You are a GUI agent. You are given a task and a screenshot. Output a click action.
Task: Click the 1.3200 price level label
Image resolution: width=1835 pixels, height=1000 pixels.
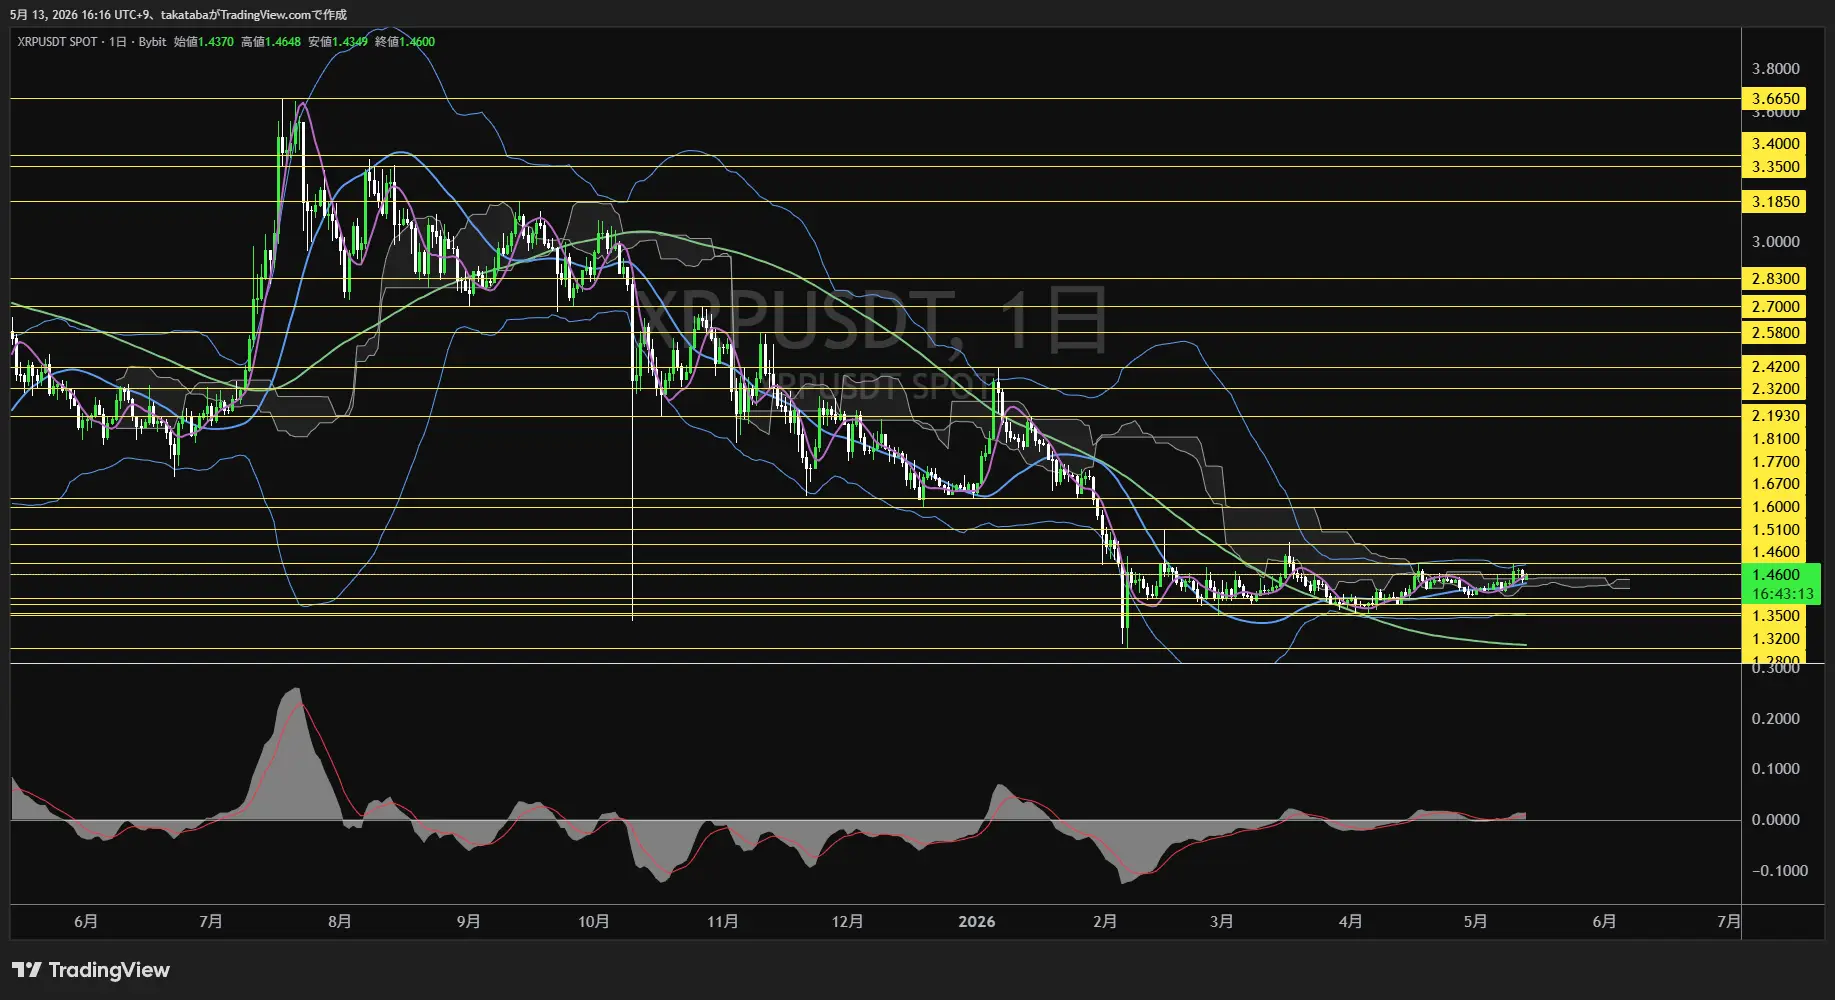[1775, 639]
